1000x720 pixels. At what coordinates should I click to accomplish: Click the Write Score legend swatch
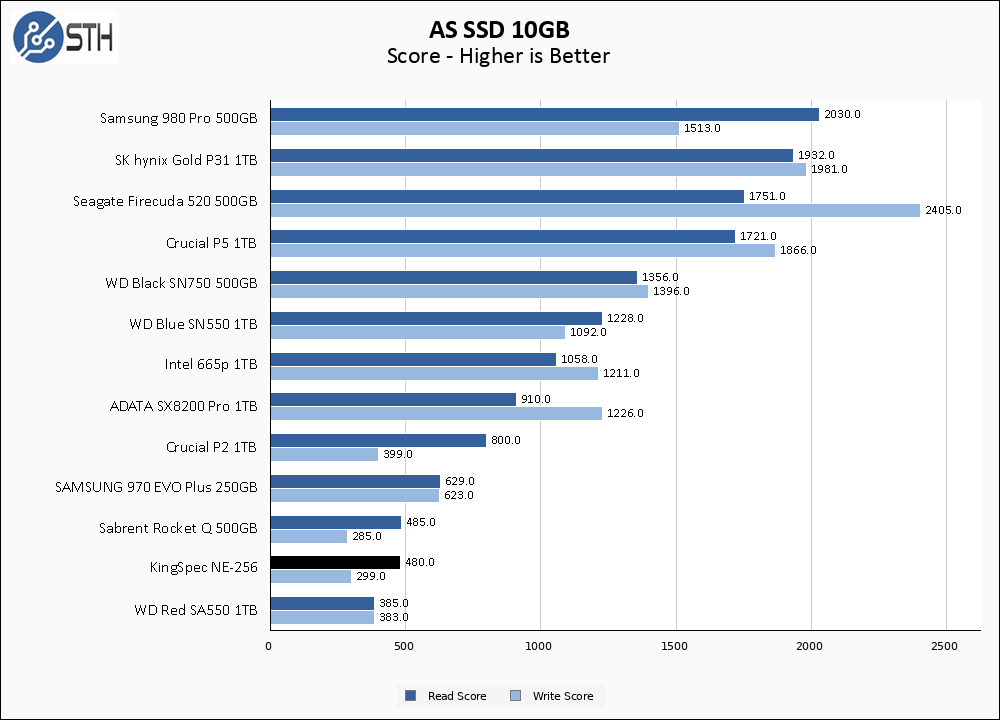click(515, 696)
